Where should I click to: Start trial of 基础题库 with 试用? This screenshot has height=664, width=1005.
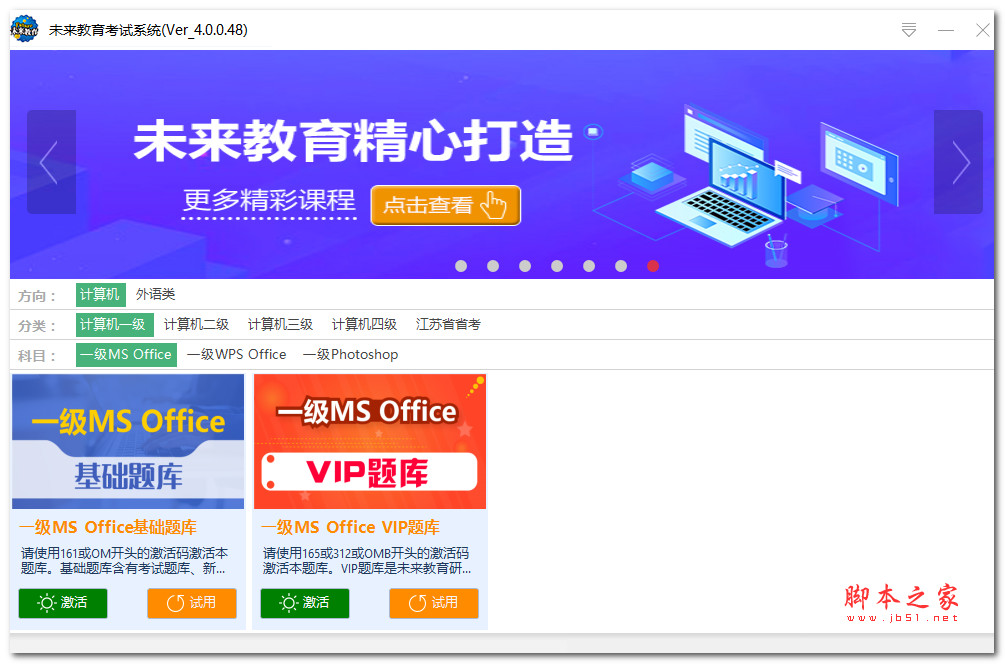[x=192, y=603]
